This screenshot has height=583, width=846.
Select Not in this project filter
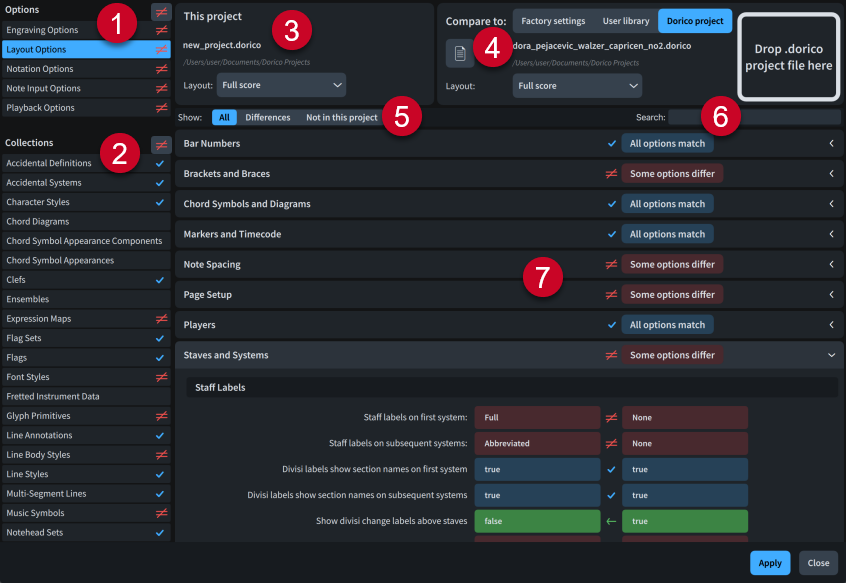(342, 118)
